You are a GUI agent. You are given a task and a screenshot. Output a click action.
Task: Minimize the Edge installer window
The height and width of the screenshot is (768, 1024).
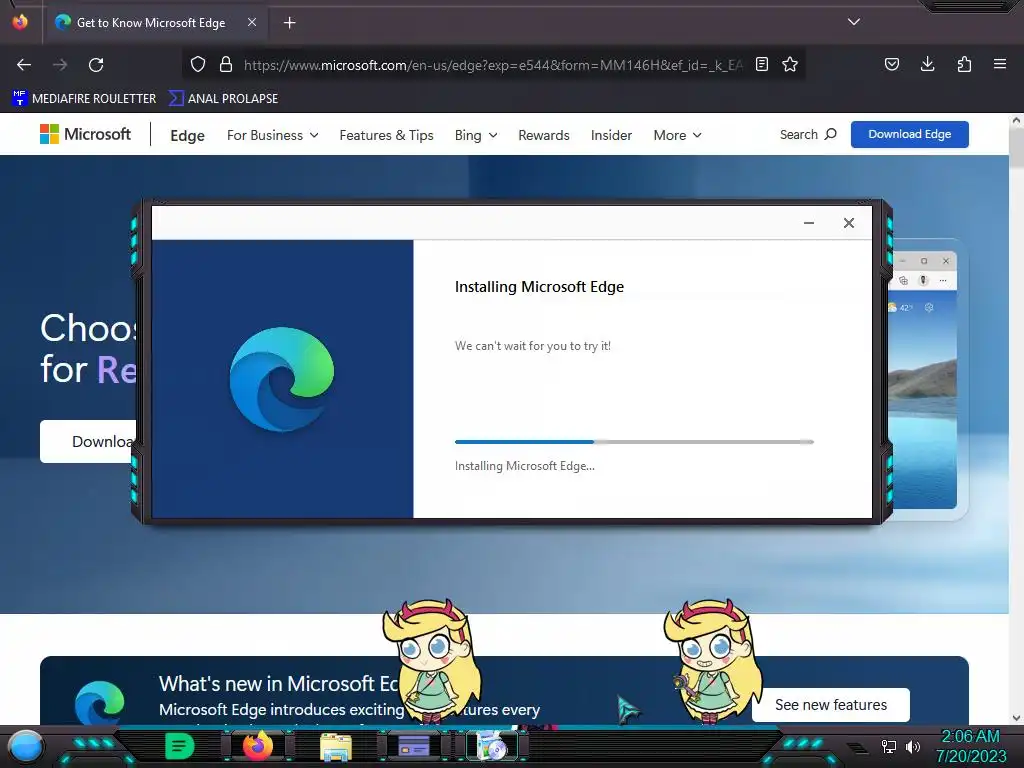[x=809, y=223]
